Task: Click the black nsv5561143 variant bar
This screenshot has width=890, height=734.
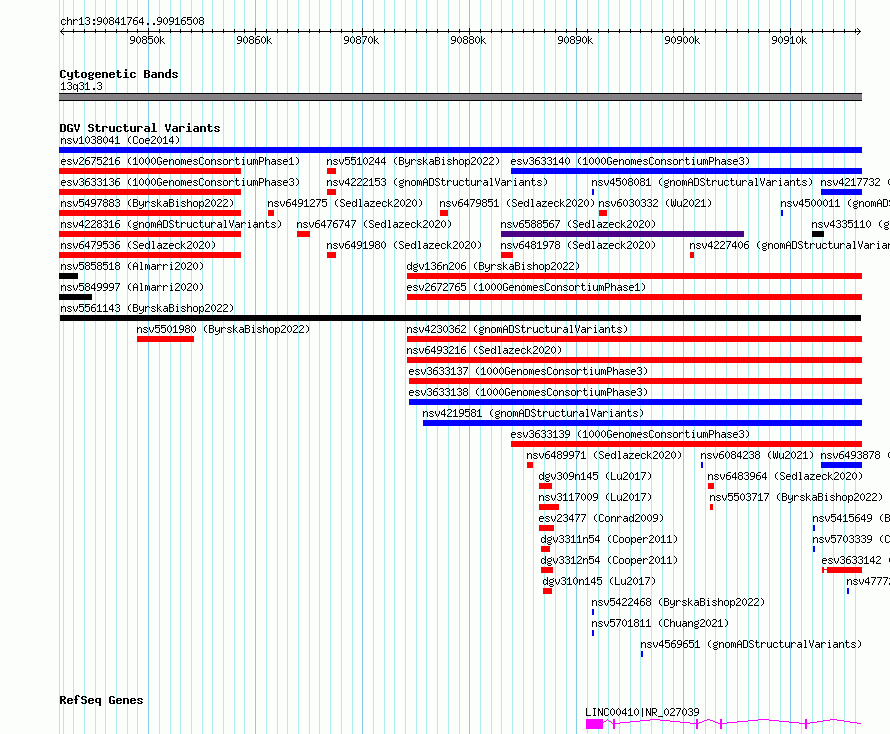Action: (460, 318)
